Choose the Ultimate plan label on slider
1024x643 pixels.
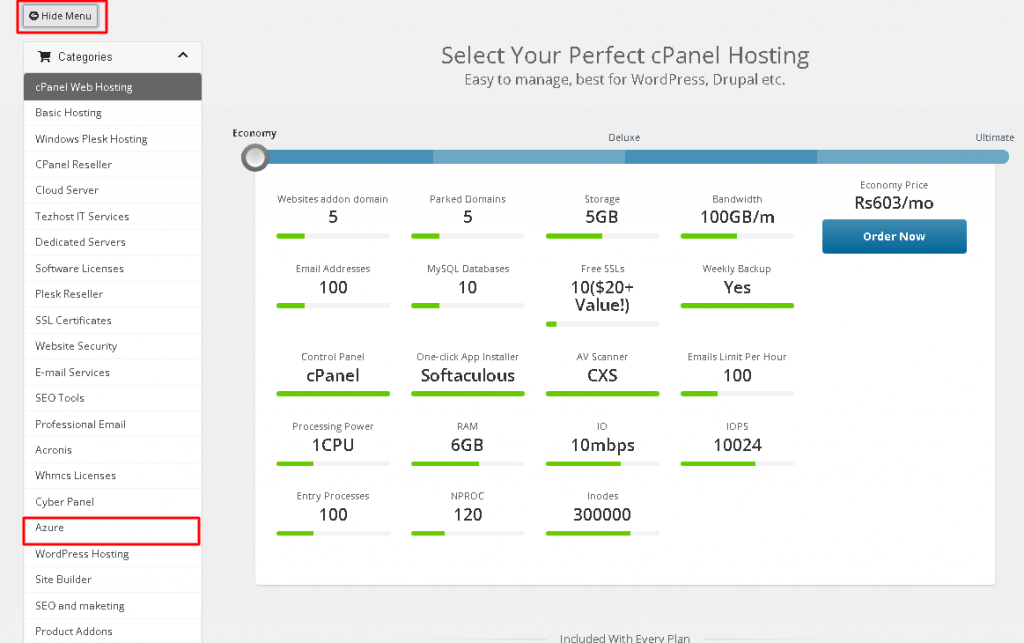click(994, 138)
